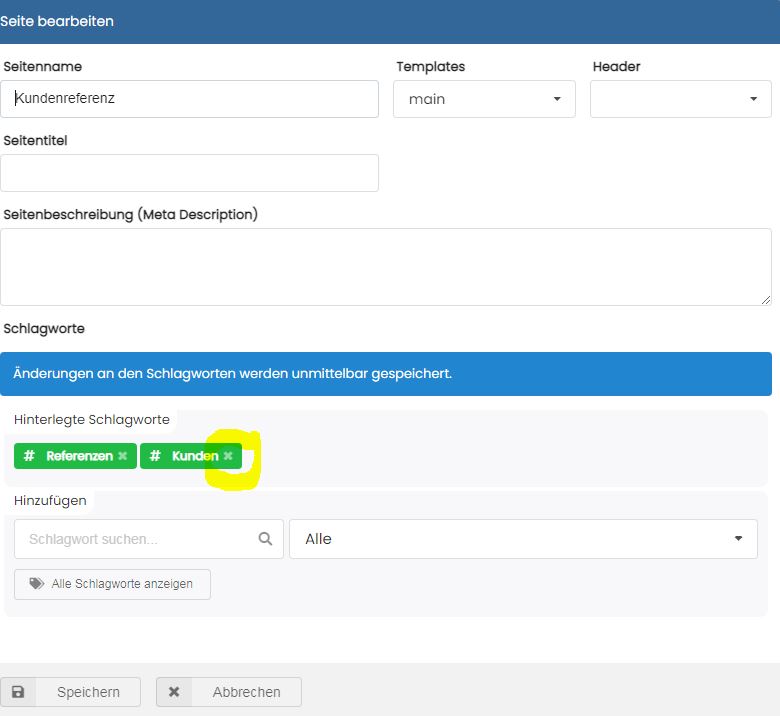Click inside the Seitenbeschreibung meta description box

385,266
